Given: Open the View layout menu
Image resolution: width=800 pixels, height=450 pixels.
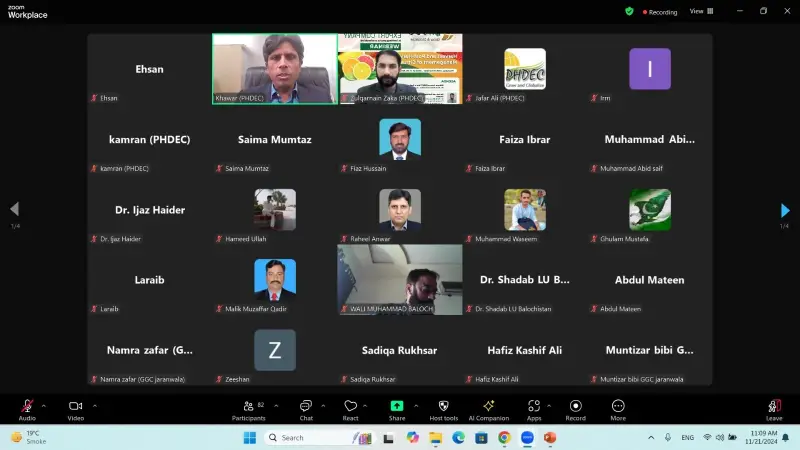Looking at the screenshot, I should point(699,11).
